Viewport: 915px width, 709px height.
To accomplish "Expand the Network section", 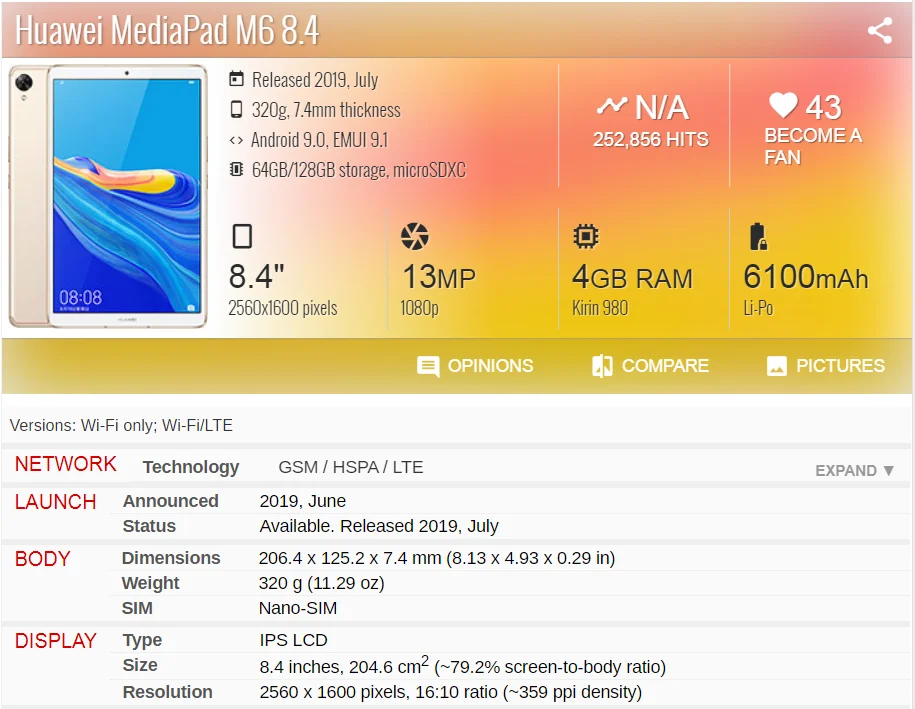I will pyautogui.click(x=854, y=470).
